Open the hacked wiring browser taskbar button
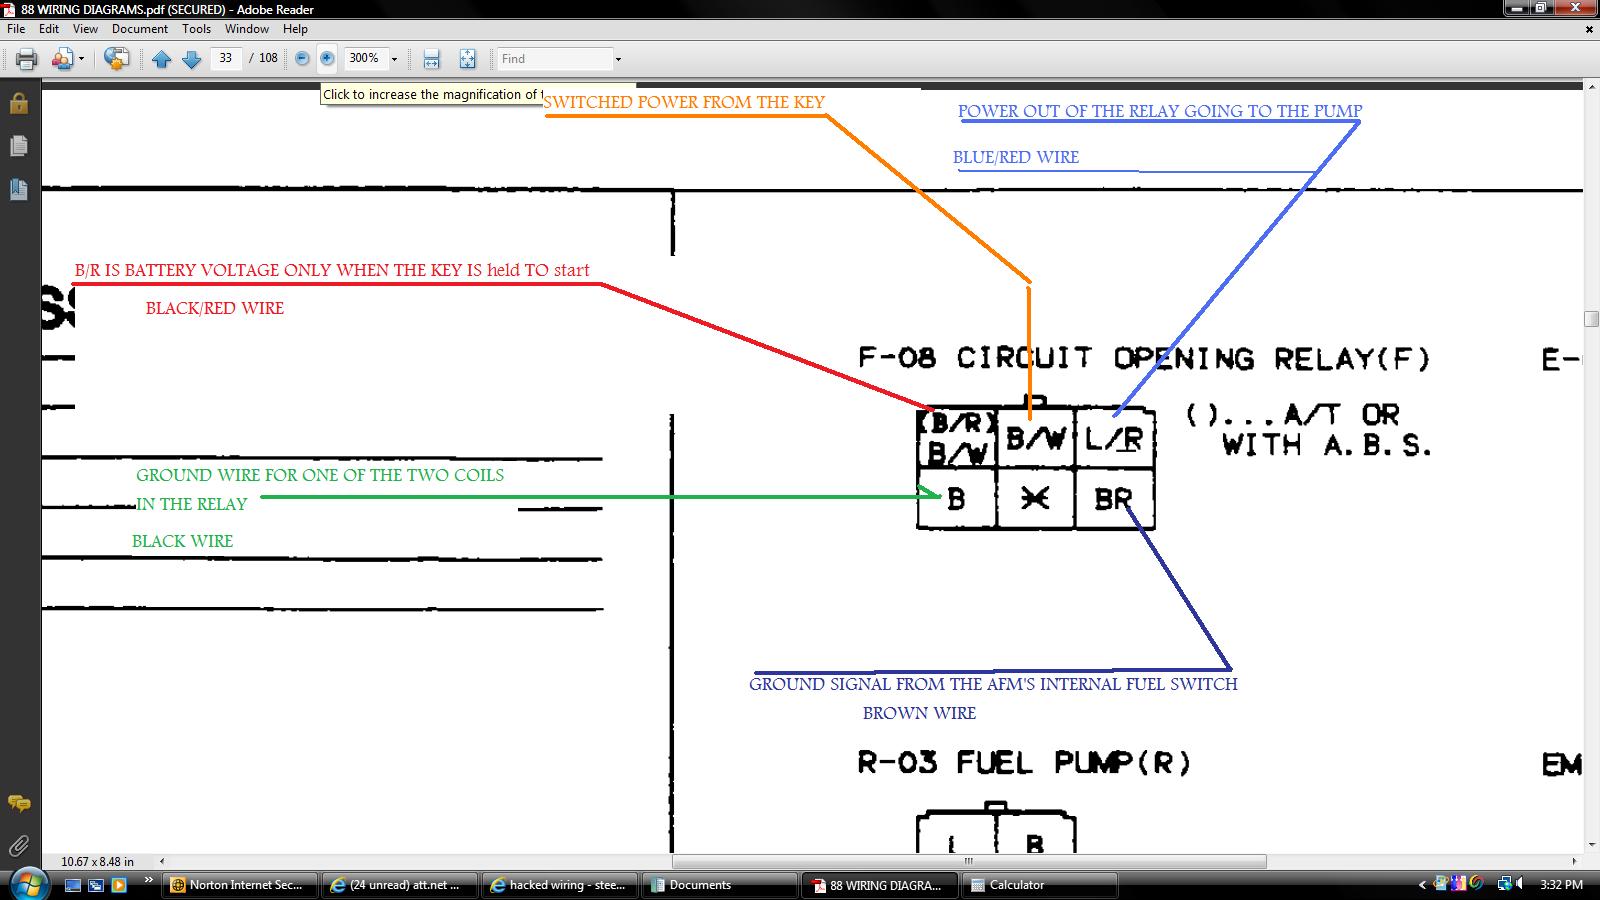The width and height of the screenshot is (1600, 900). click(x=557, y=885)
